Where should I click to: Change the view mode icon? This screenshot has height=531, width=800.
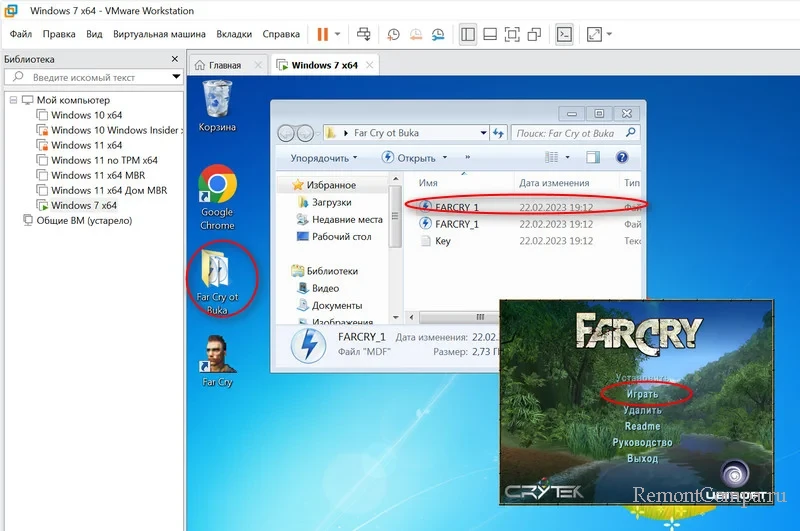pyautogui.click(x=552, y=157)
